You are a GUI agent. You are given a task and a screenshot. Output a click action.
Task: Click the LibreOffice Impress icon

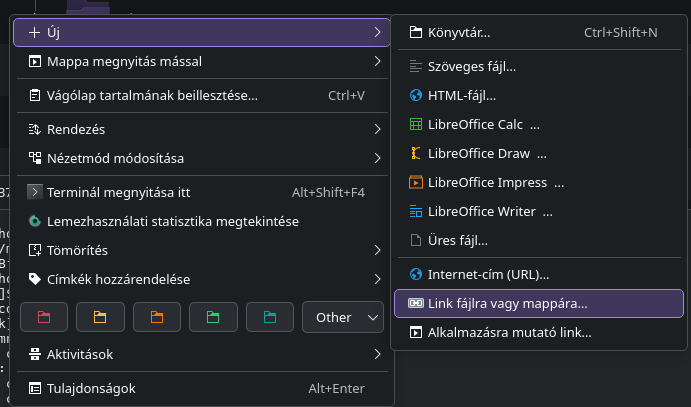[417, 183]
